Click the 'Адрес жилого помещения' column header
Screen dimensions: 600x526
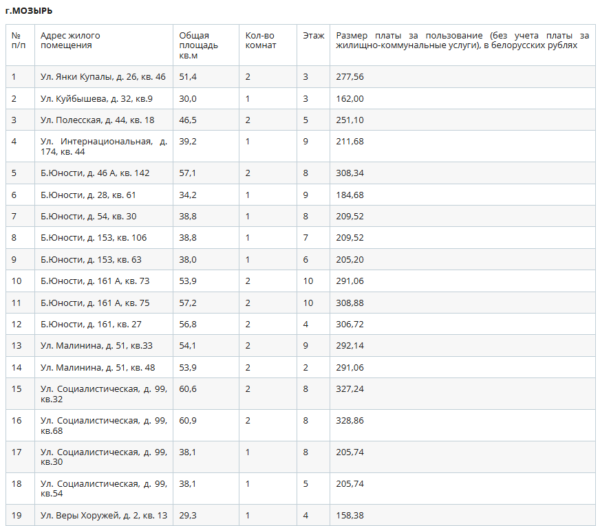click(70, 40)
